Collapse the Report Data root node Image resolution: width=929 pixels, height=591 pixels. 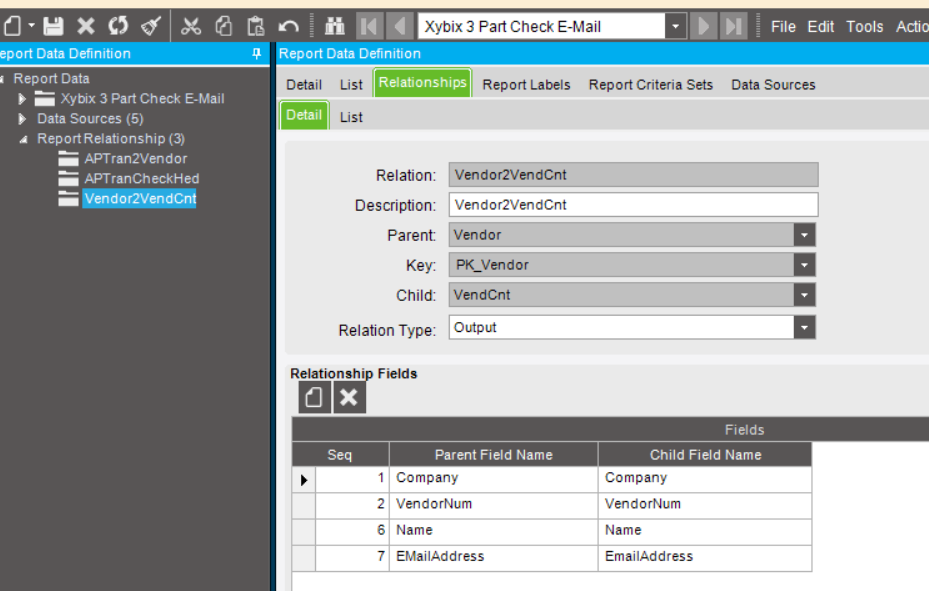(2, 79)
